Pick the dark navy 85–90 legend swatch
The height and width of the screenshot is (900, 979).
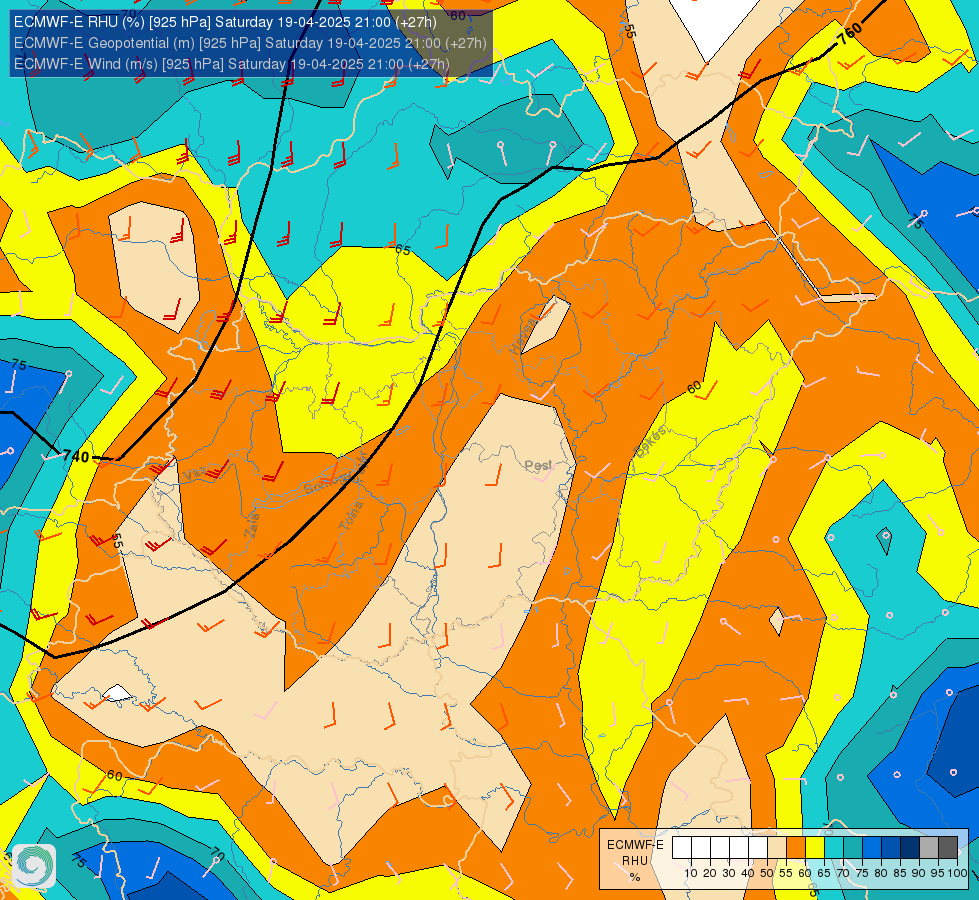click(x=910, y=848)
